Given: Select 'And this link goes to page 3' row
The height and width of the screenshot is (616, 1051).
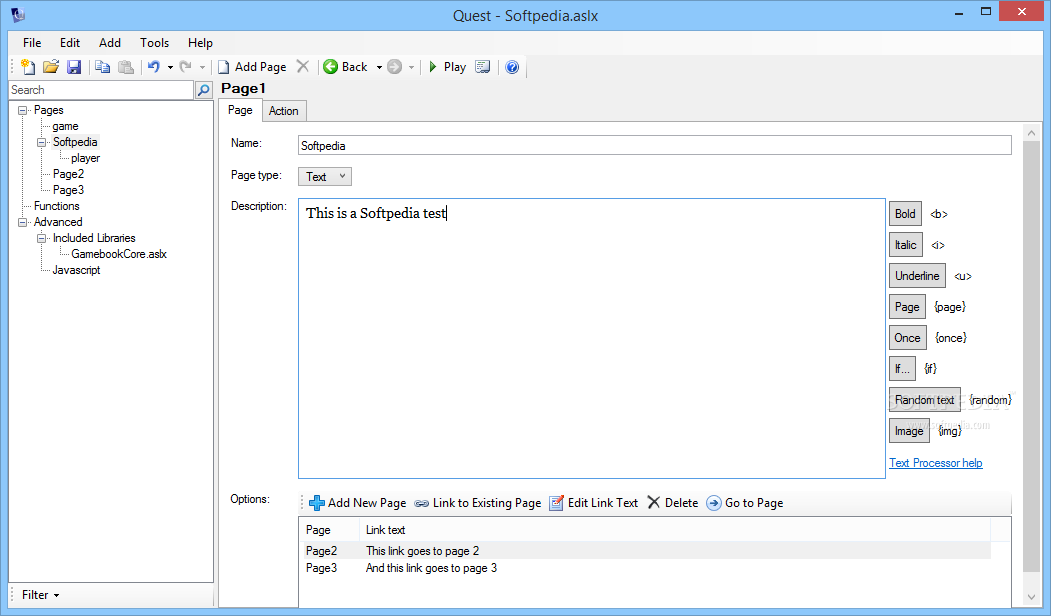Looking at the screenshot, I should coord(647,568).
